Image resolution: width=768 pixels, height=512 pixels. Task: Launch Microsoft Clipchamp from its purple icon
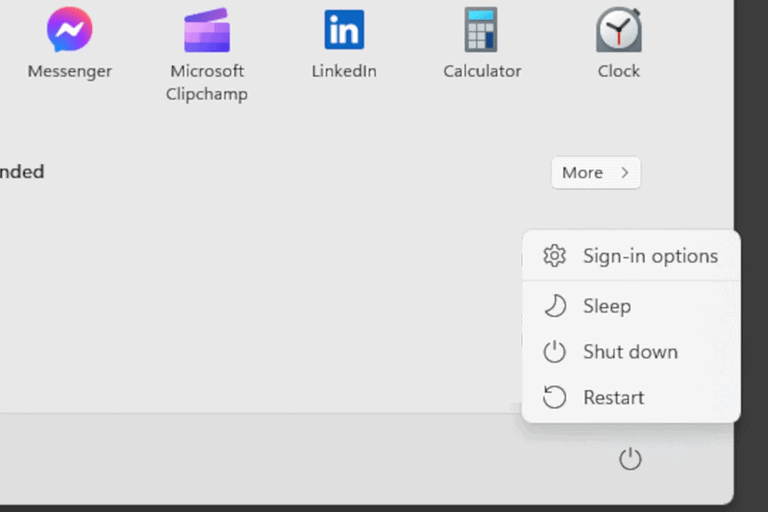click(x=207, y=30)
